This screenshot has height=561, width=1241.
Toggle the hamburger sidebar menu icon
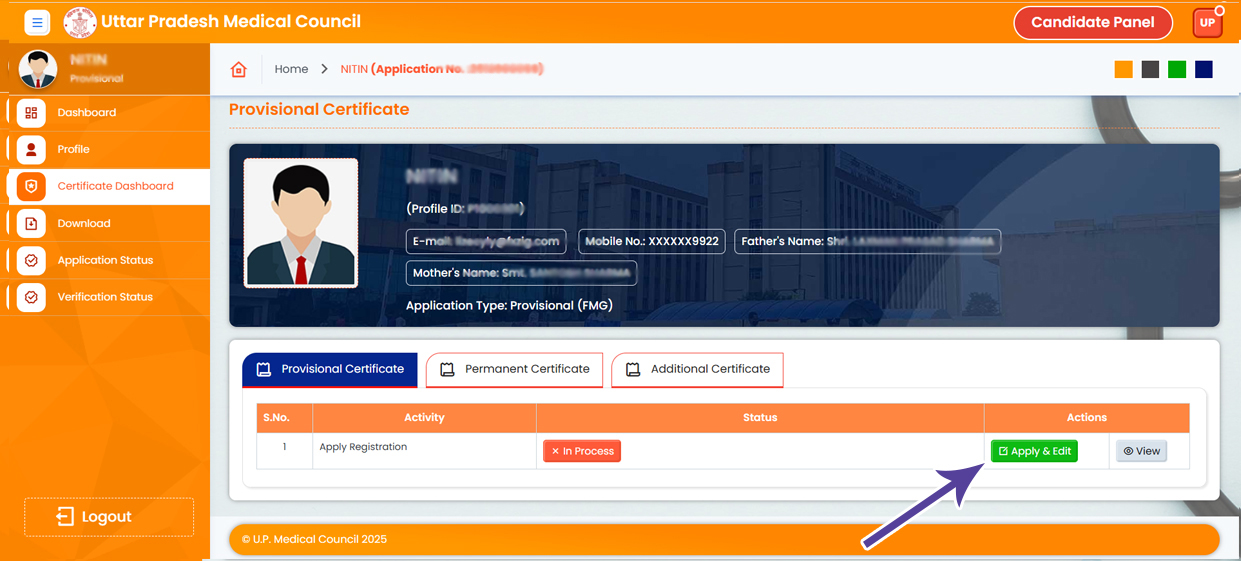[37, 22]
